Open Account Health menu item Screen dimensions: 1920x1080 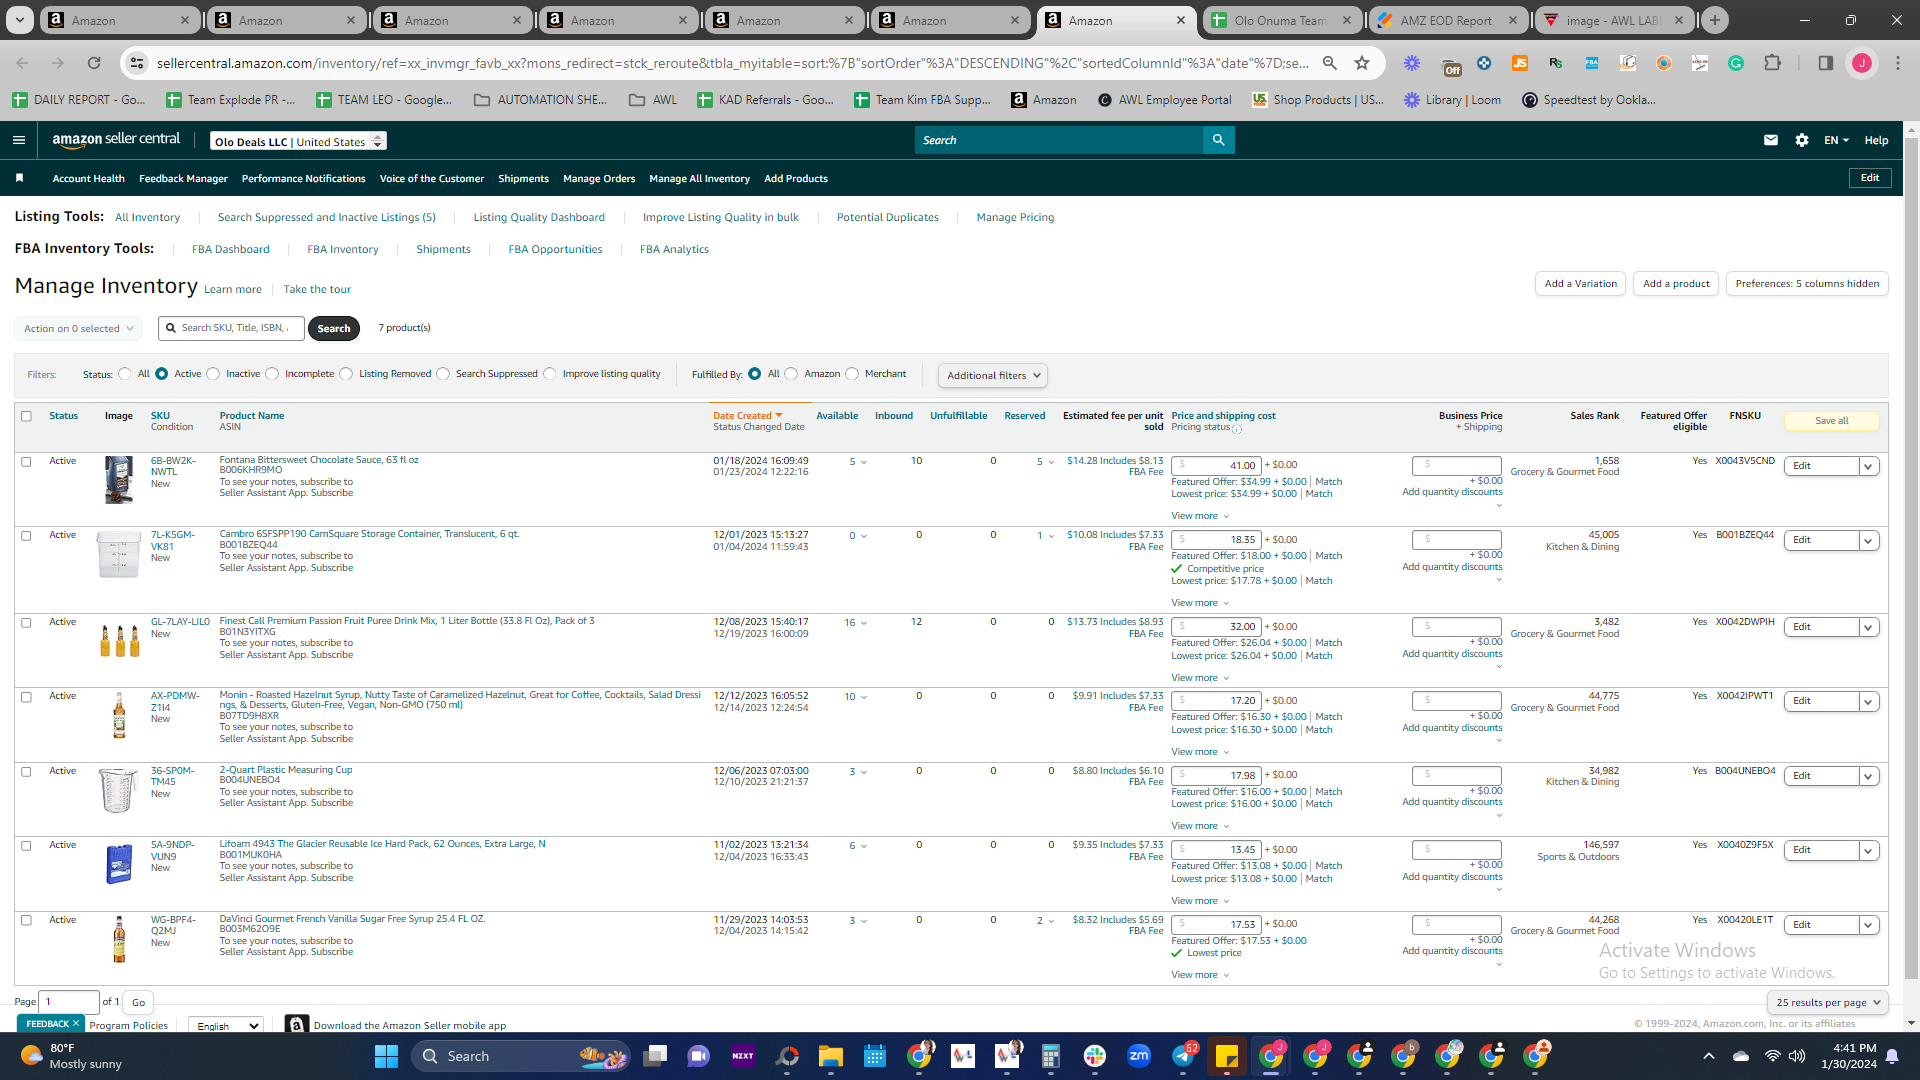click(89, 179)
